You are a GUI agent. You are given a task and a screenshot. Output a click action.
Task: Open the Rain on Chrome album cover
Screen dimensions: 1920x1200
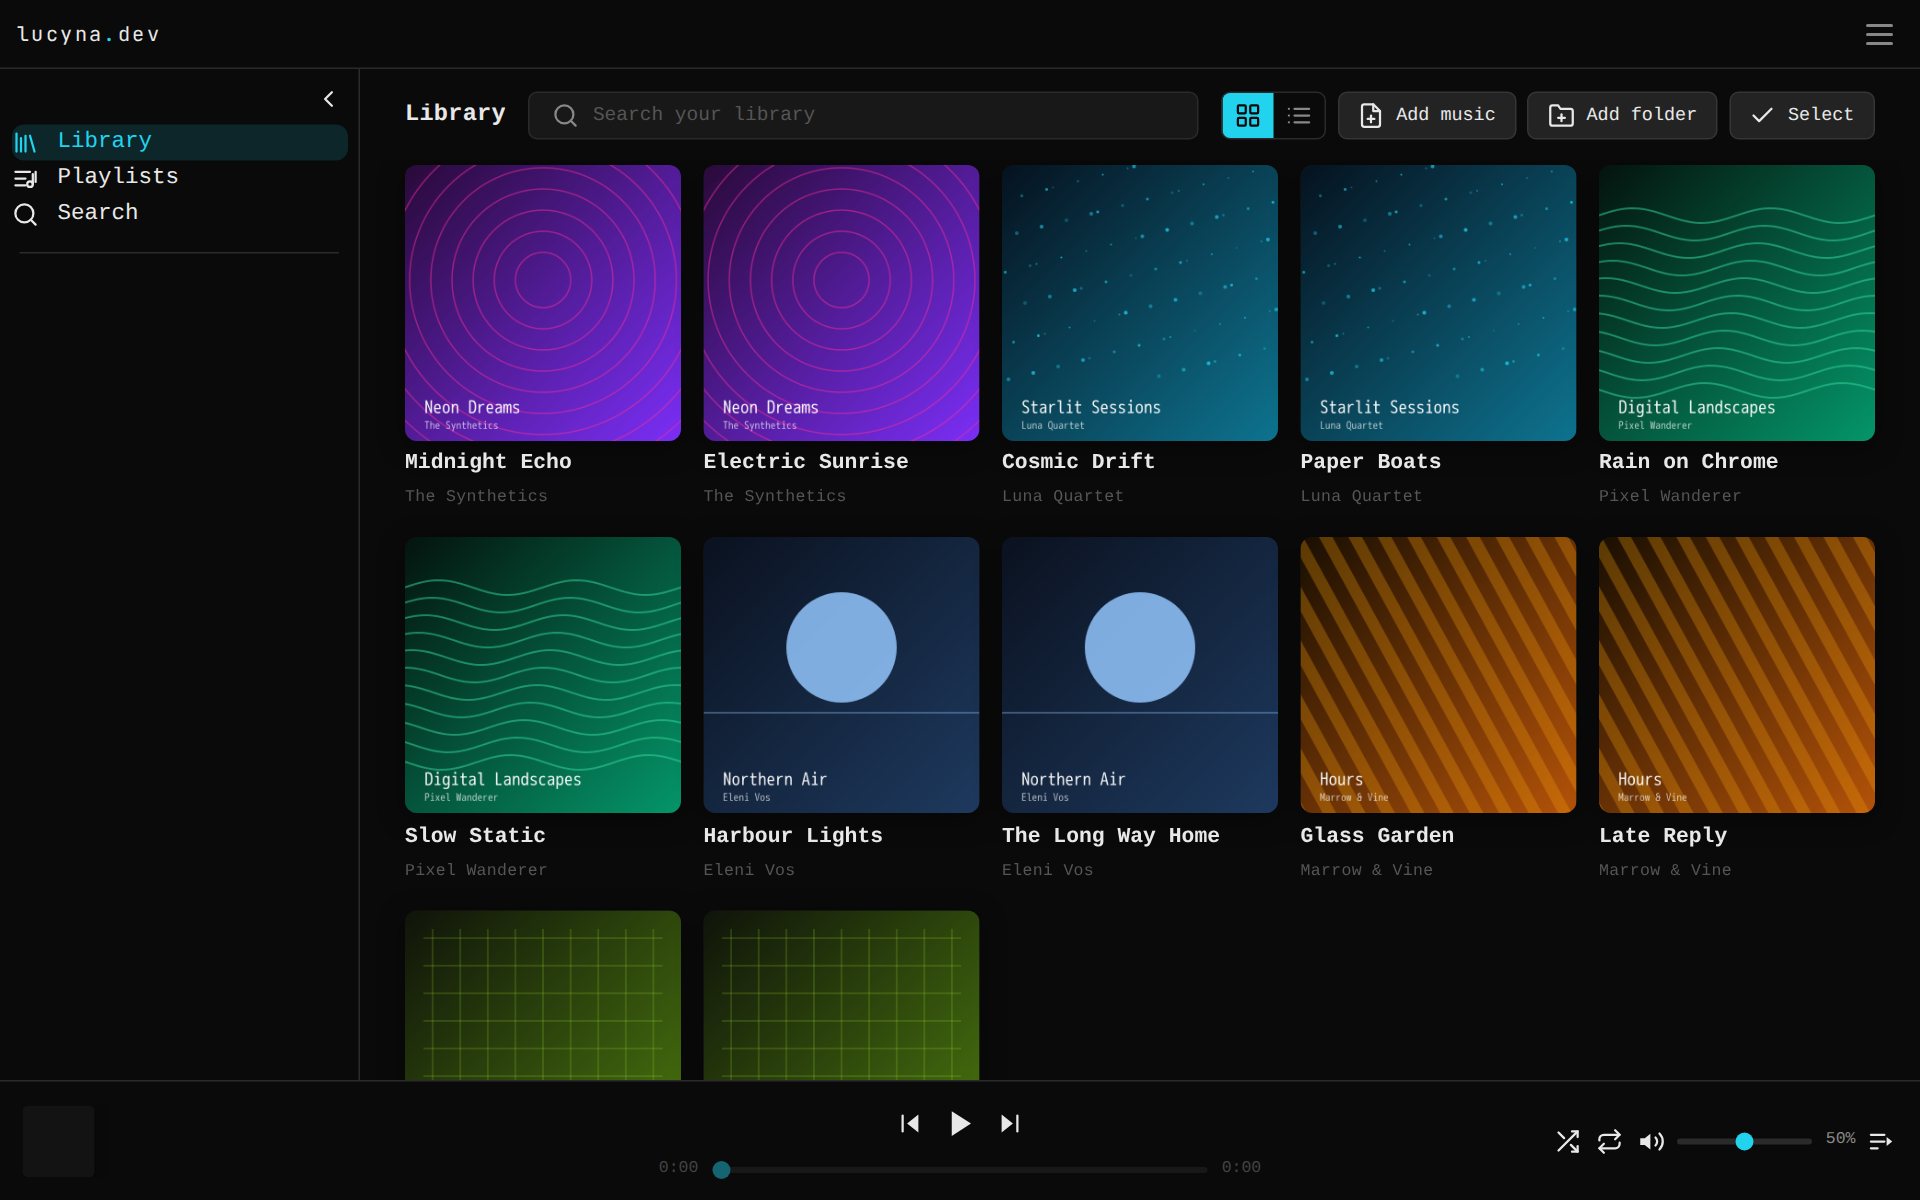1737,303
